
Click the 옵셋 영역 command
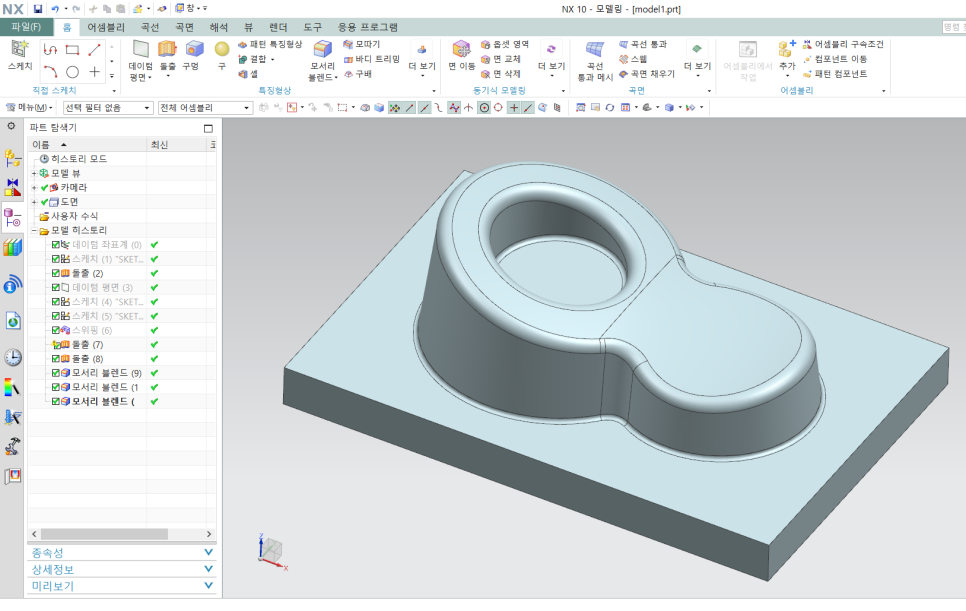tap(504, 44)
